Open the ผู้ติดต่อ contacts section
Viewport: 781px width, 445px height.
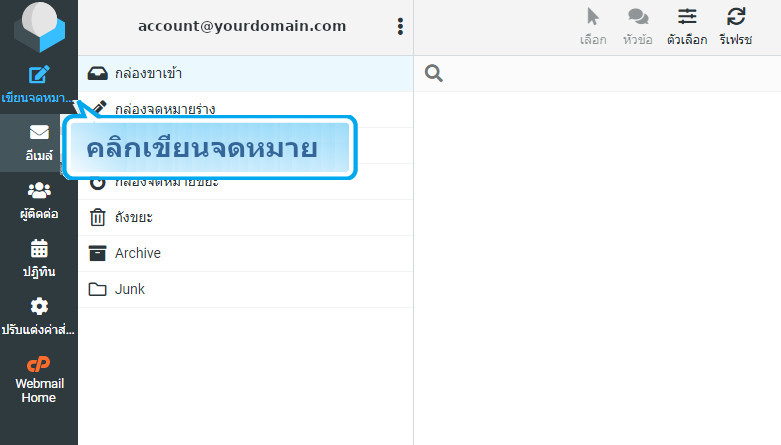[x=39, y=201]
